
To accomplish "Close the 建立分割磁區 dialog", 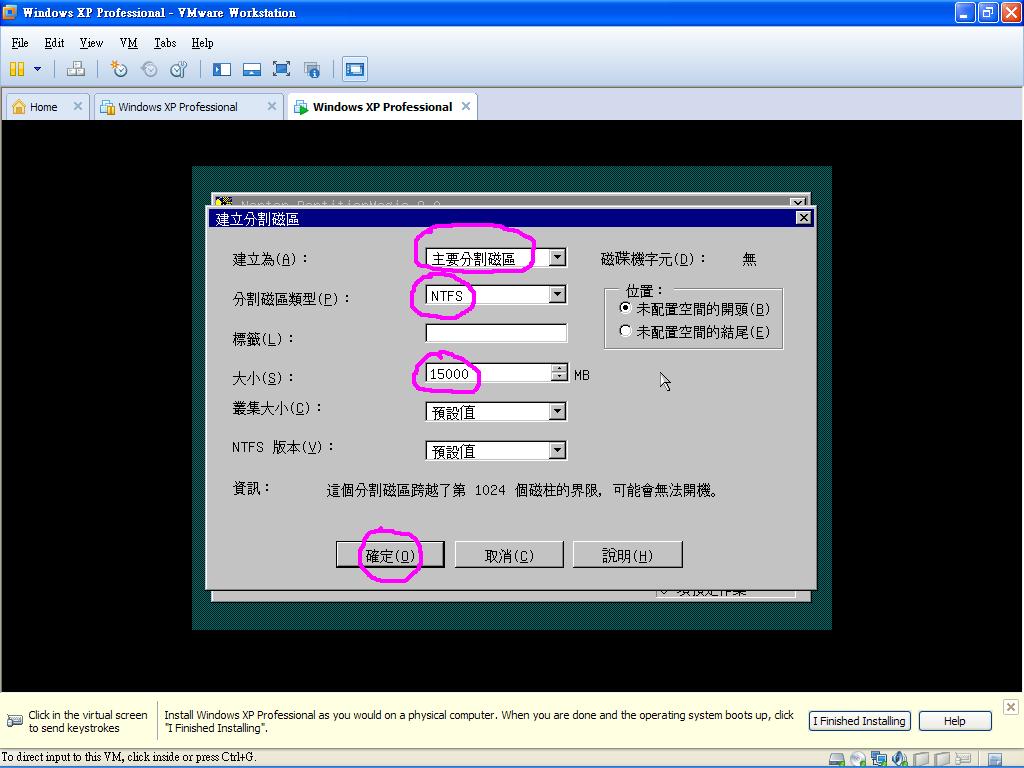I will point(804,217).
